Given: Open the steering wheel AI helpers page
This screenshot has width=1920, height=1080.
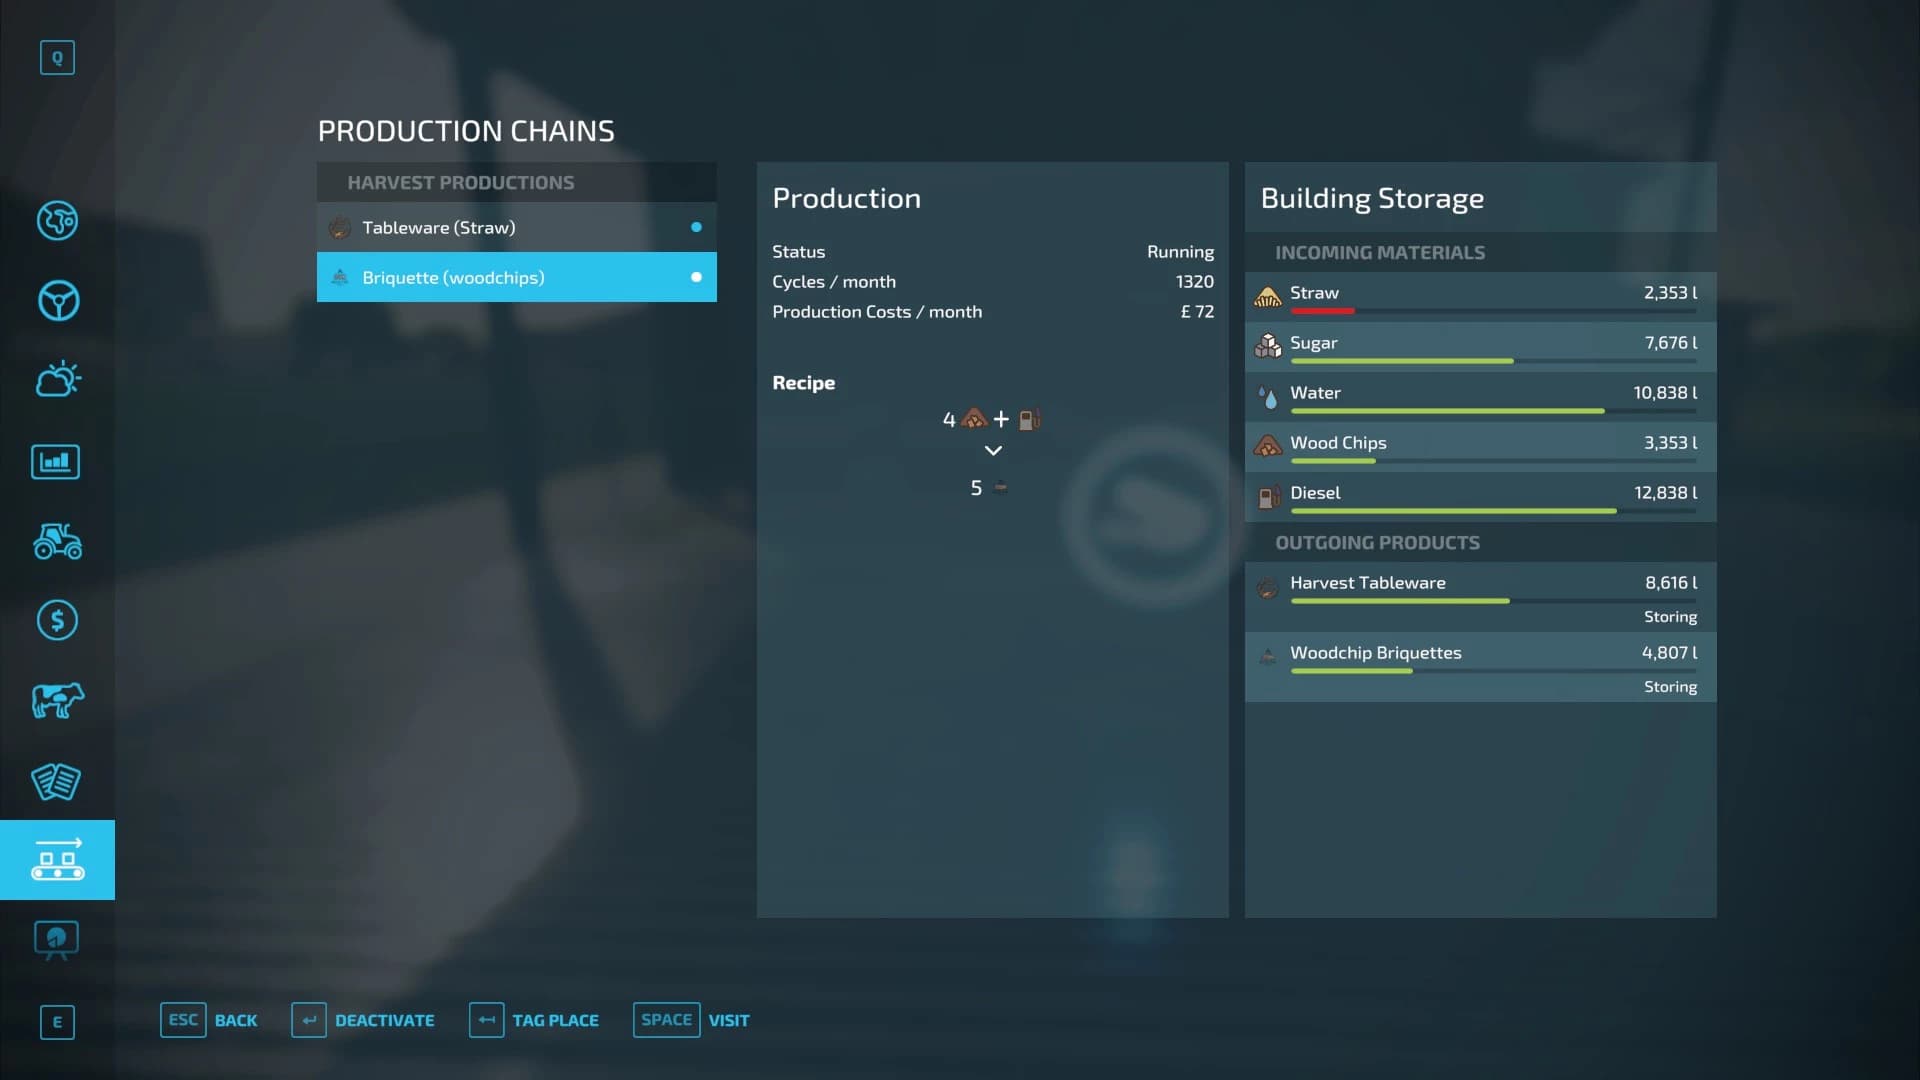Looking at the screenshot, I should click(57, 300).
